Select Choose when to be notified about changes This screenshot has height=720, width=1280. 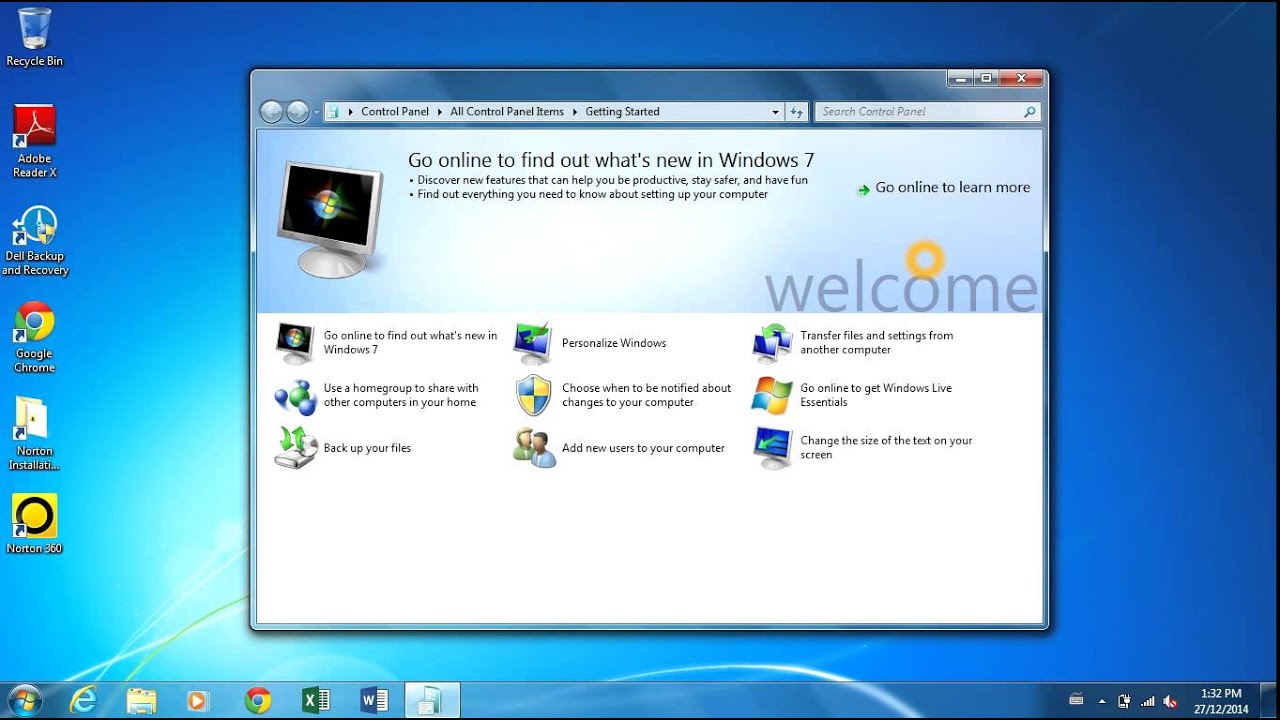click(624, 395)
